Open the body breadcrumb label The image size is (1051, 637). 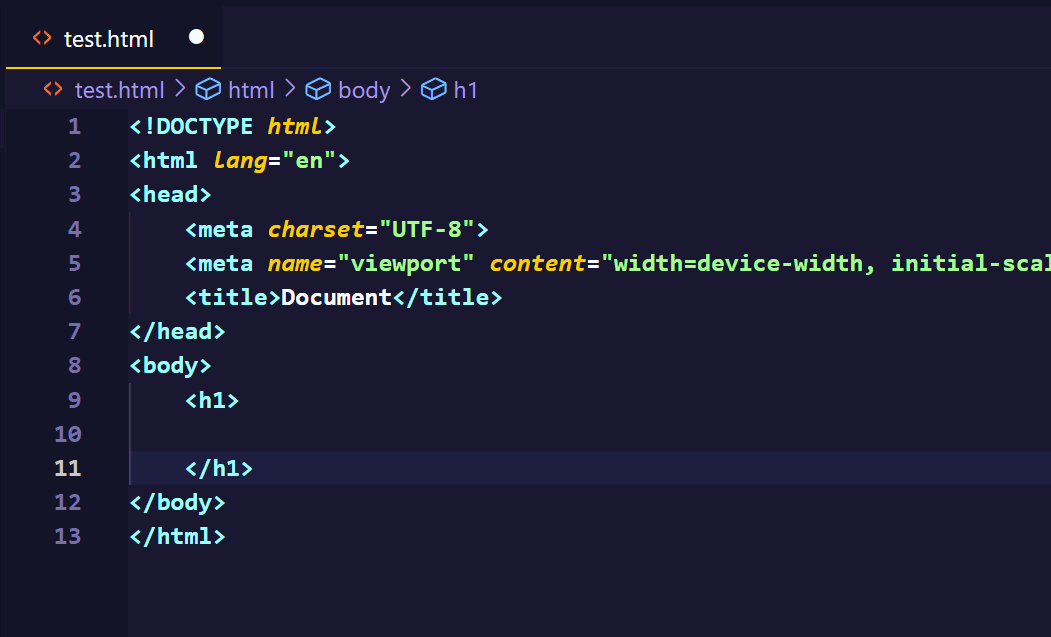tap(364, 90)
